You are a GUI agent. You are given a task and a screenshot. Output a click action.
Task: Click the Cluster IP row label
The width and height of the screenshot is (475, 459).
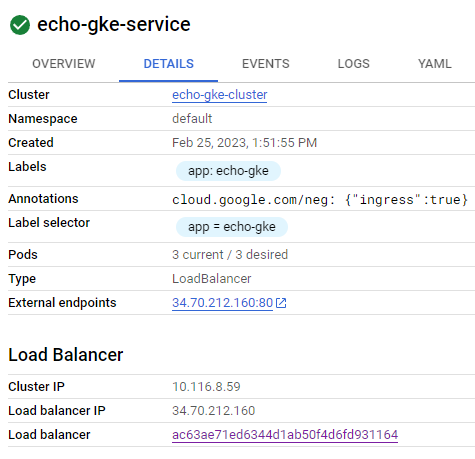[x=36, y=387]
